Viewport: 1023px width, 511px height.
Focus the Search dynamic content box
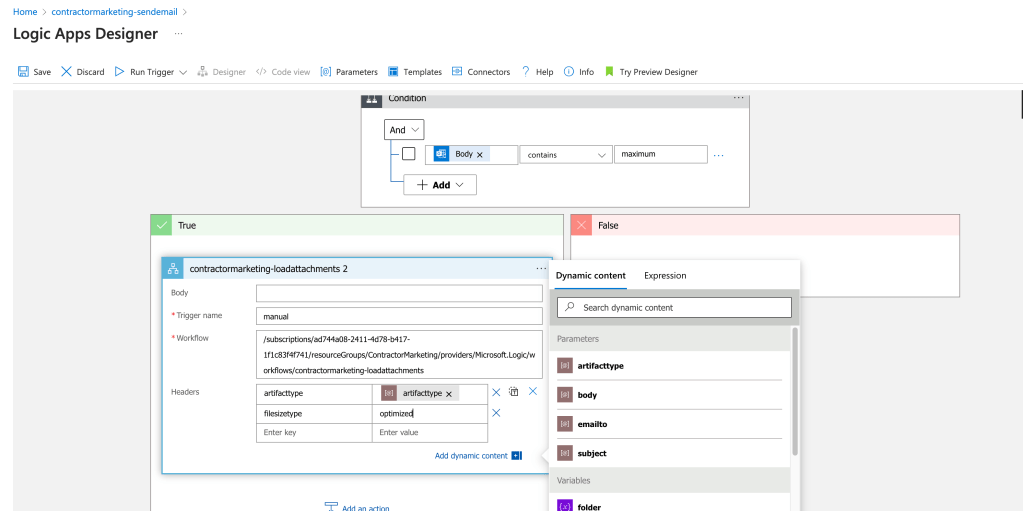[674, 307]
